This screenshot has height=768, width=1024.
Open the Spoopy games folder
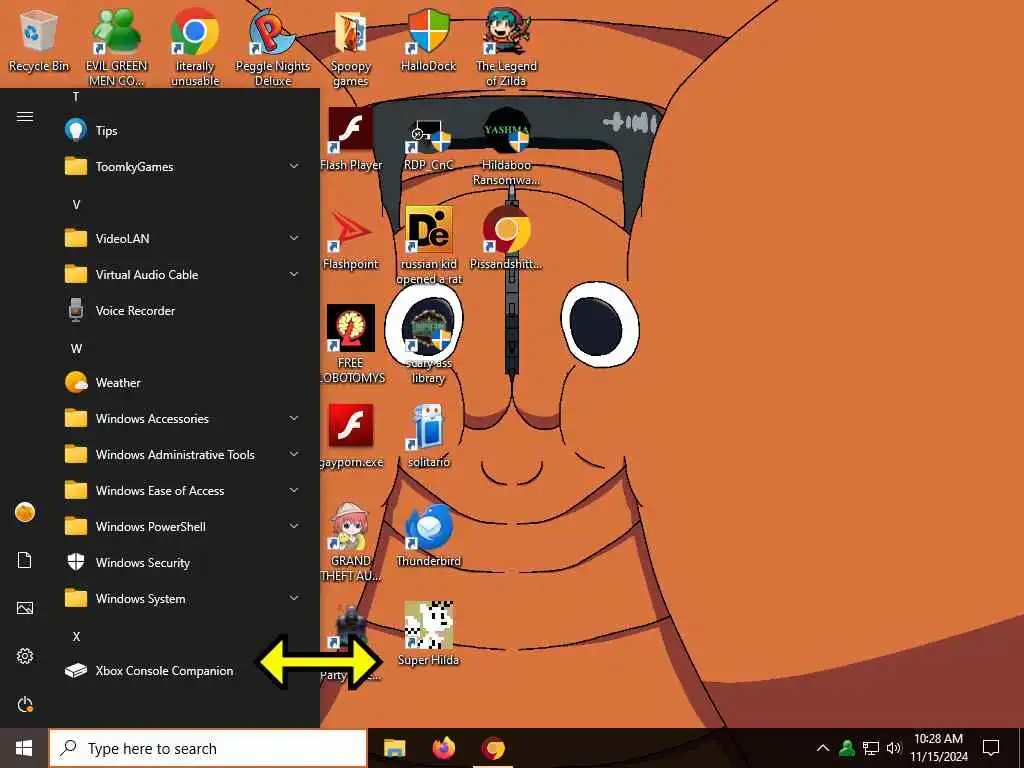pos(351,47)
